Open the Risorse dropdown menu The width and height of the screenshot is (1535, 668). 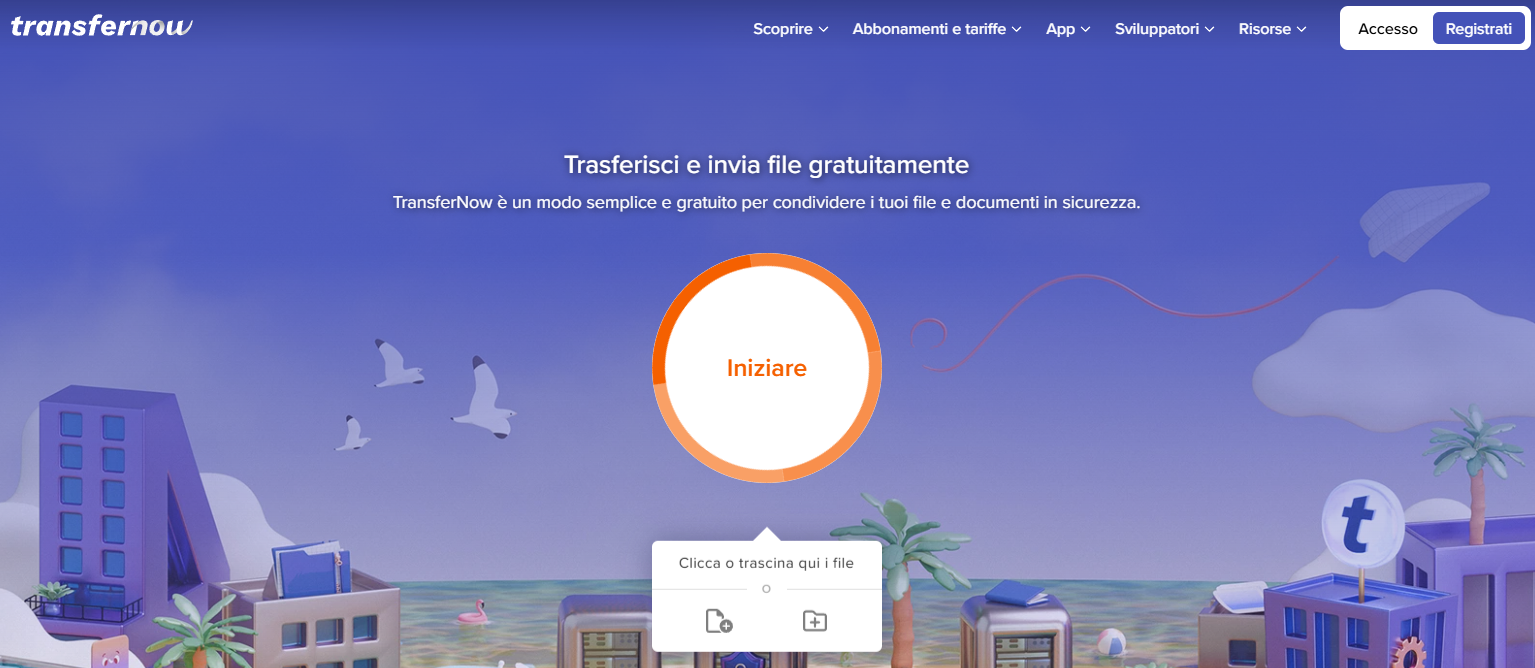pyautogui.click(x=1273, y=29)
